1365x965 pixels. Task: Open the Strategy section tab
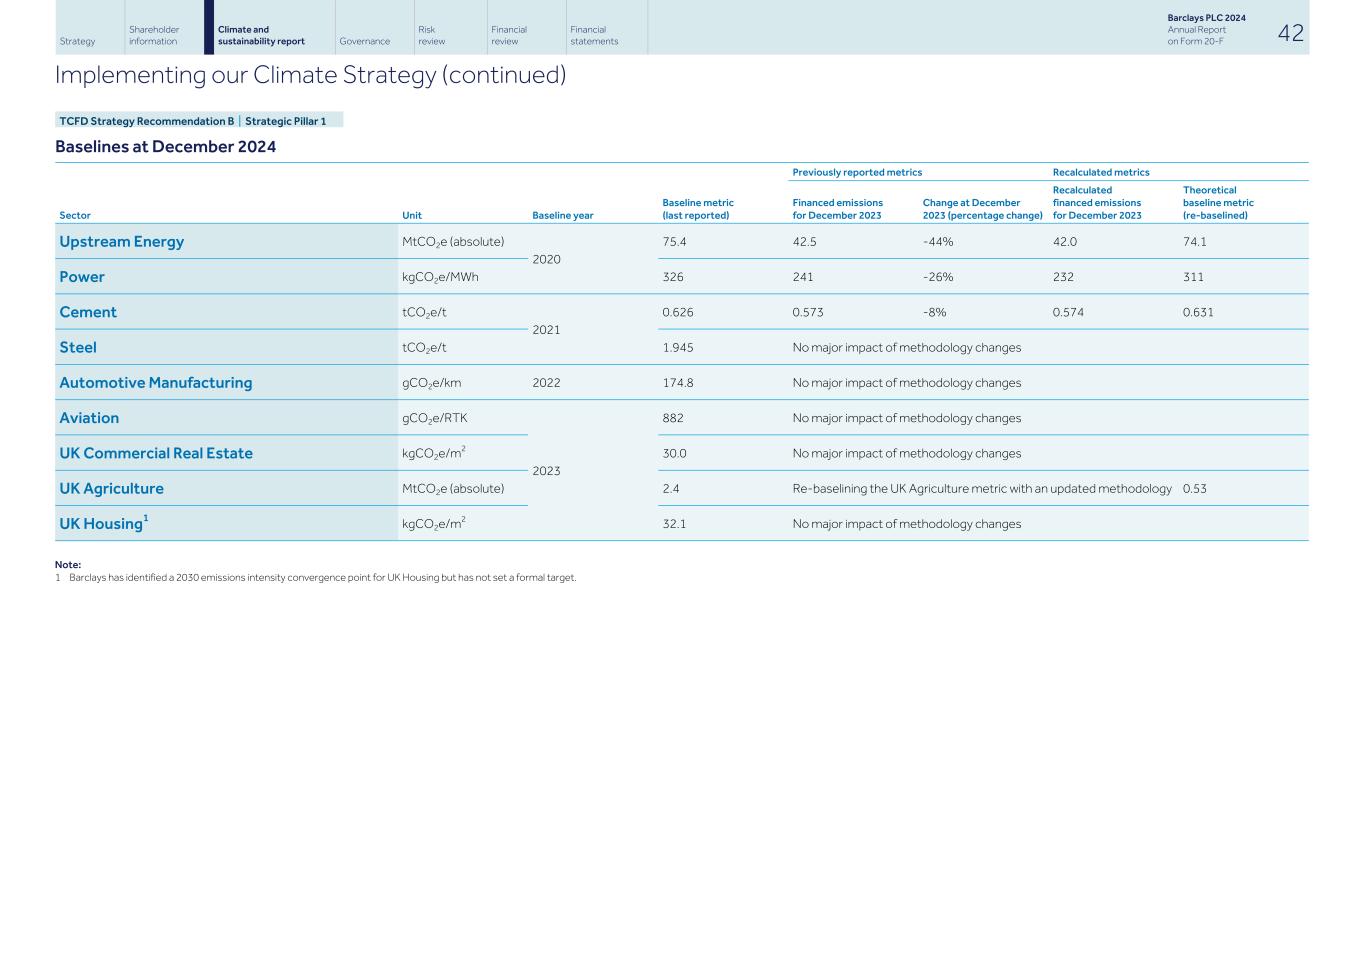point(78,40)
